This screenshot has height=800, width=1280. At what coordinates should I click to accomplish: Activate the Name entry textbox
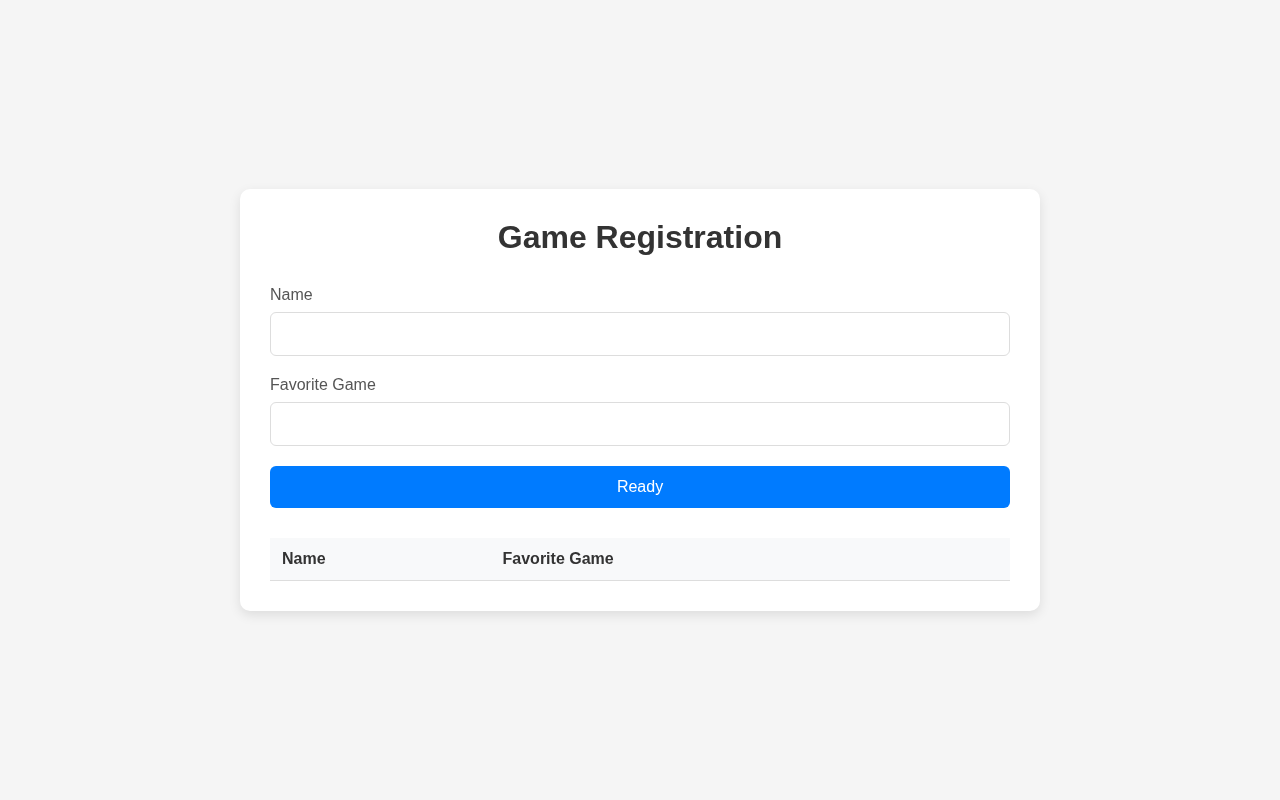pyautogui.click(x=640, y=334)
